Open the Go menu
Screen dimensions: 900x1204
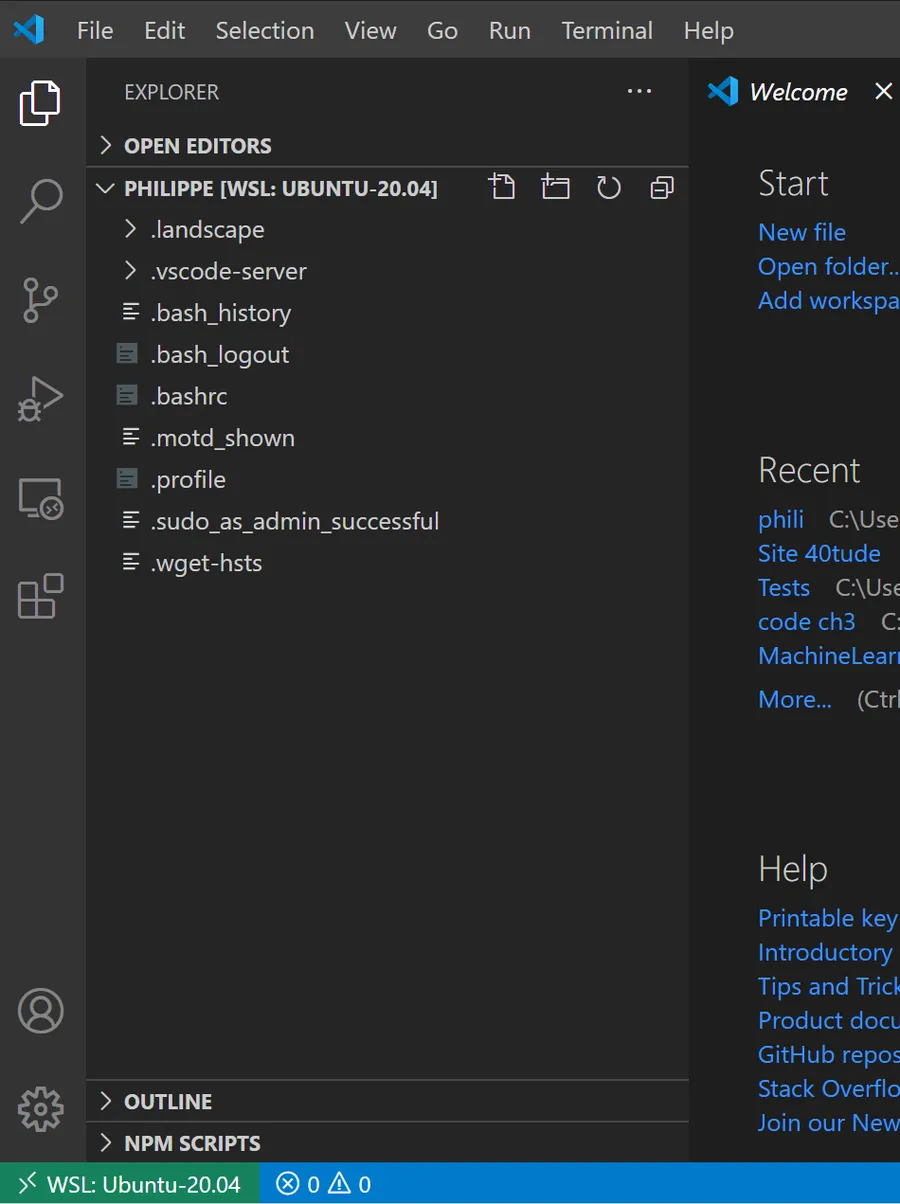[443, 31]
